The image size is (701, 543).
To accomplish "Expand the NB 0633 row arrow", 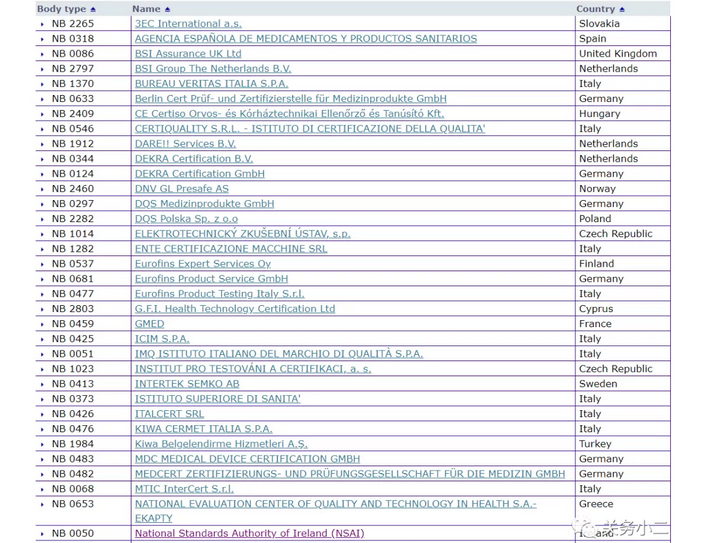I will coord(42,99).
